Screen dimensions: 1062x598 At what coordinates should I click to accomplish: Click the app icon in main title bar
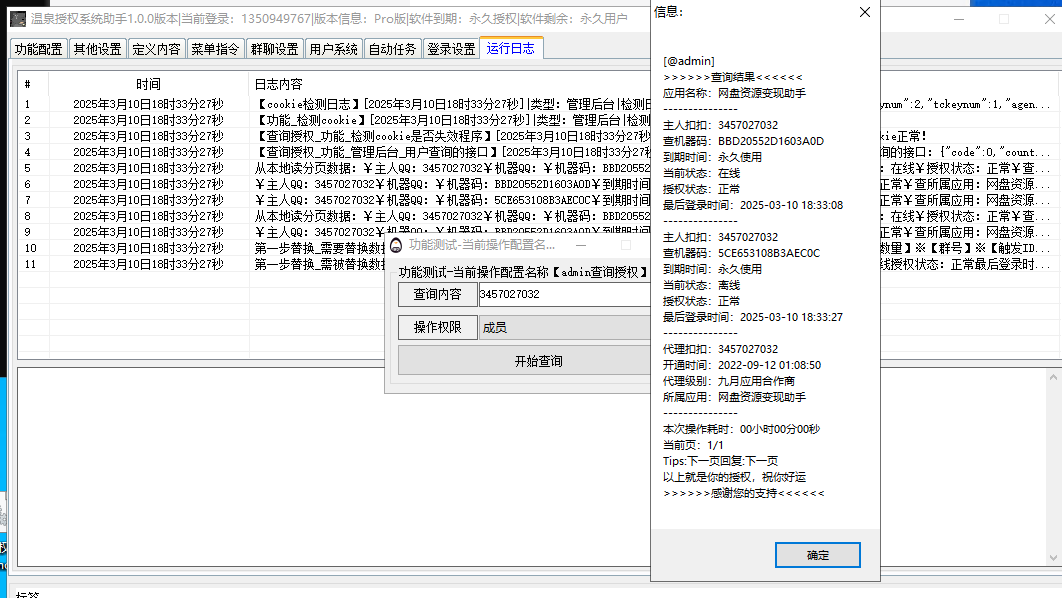click(x=18, y=18)
